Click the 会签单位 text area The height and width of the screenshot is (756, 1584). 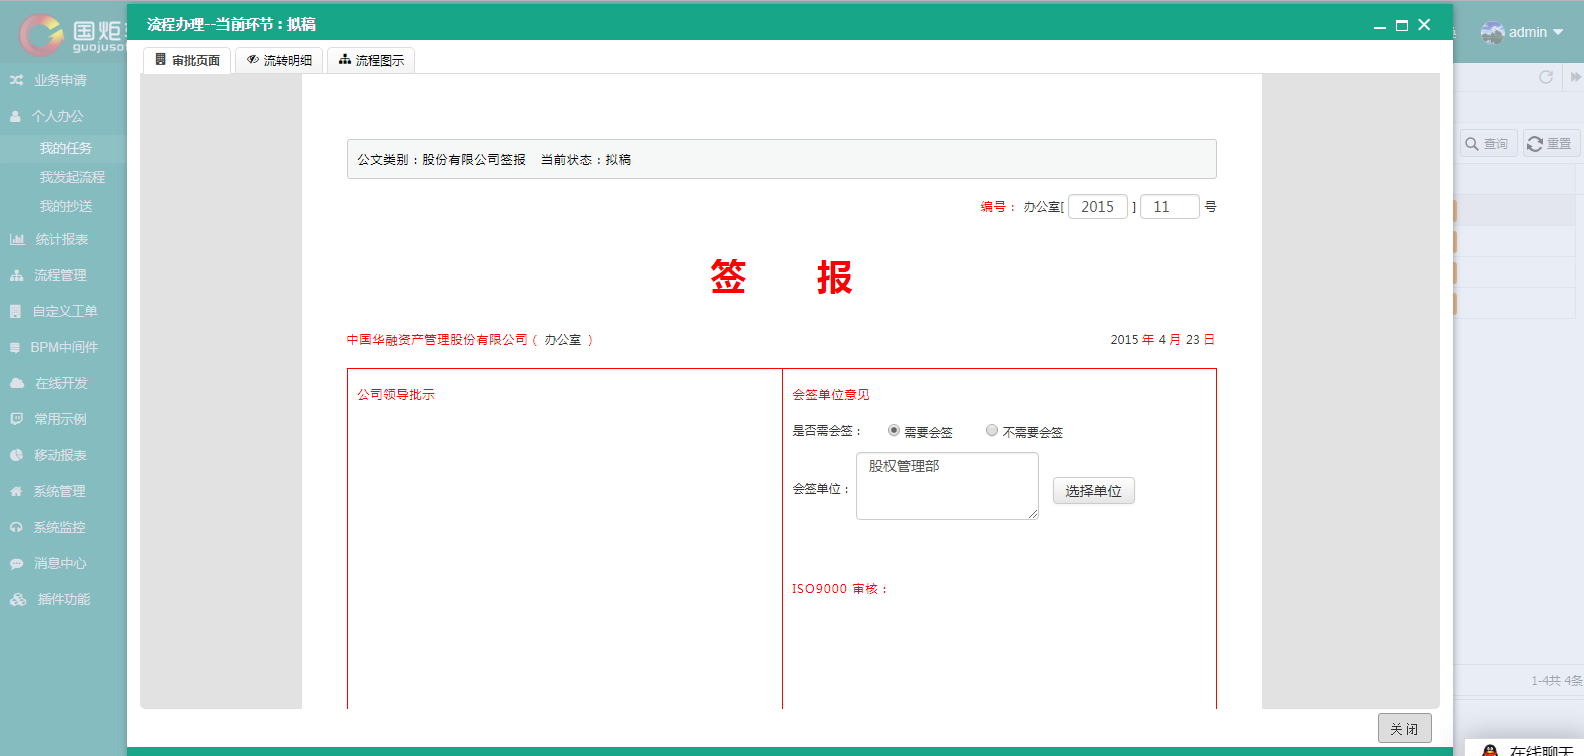pos(947,486)
